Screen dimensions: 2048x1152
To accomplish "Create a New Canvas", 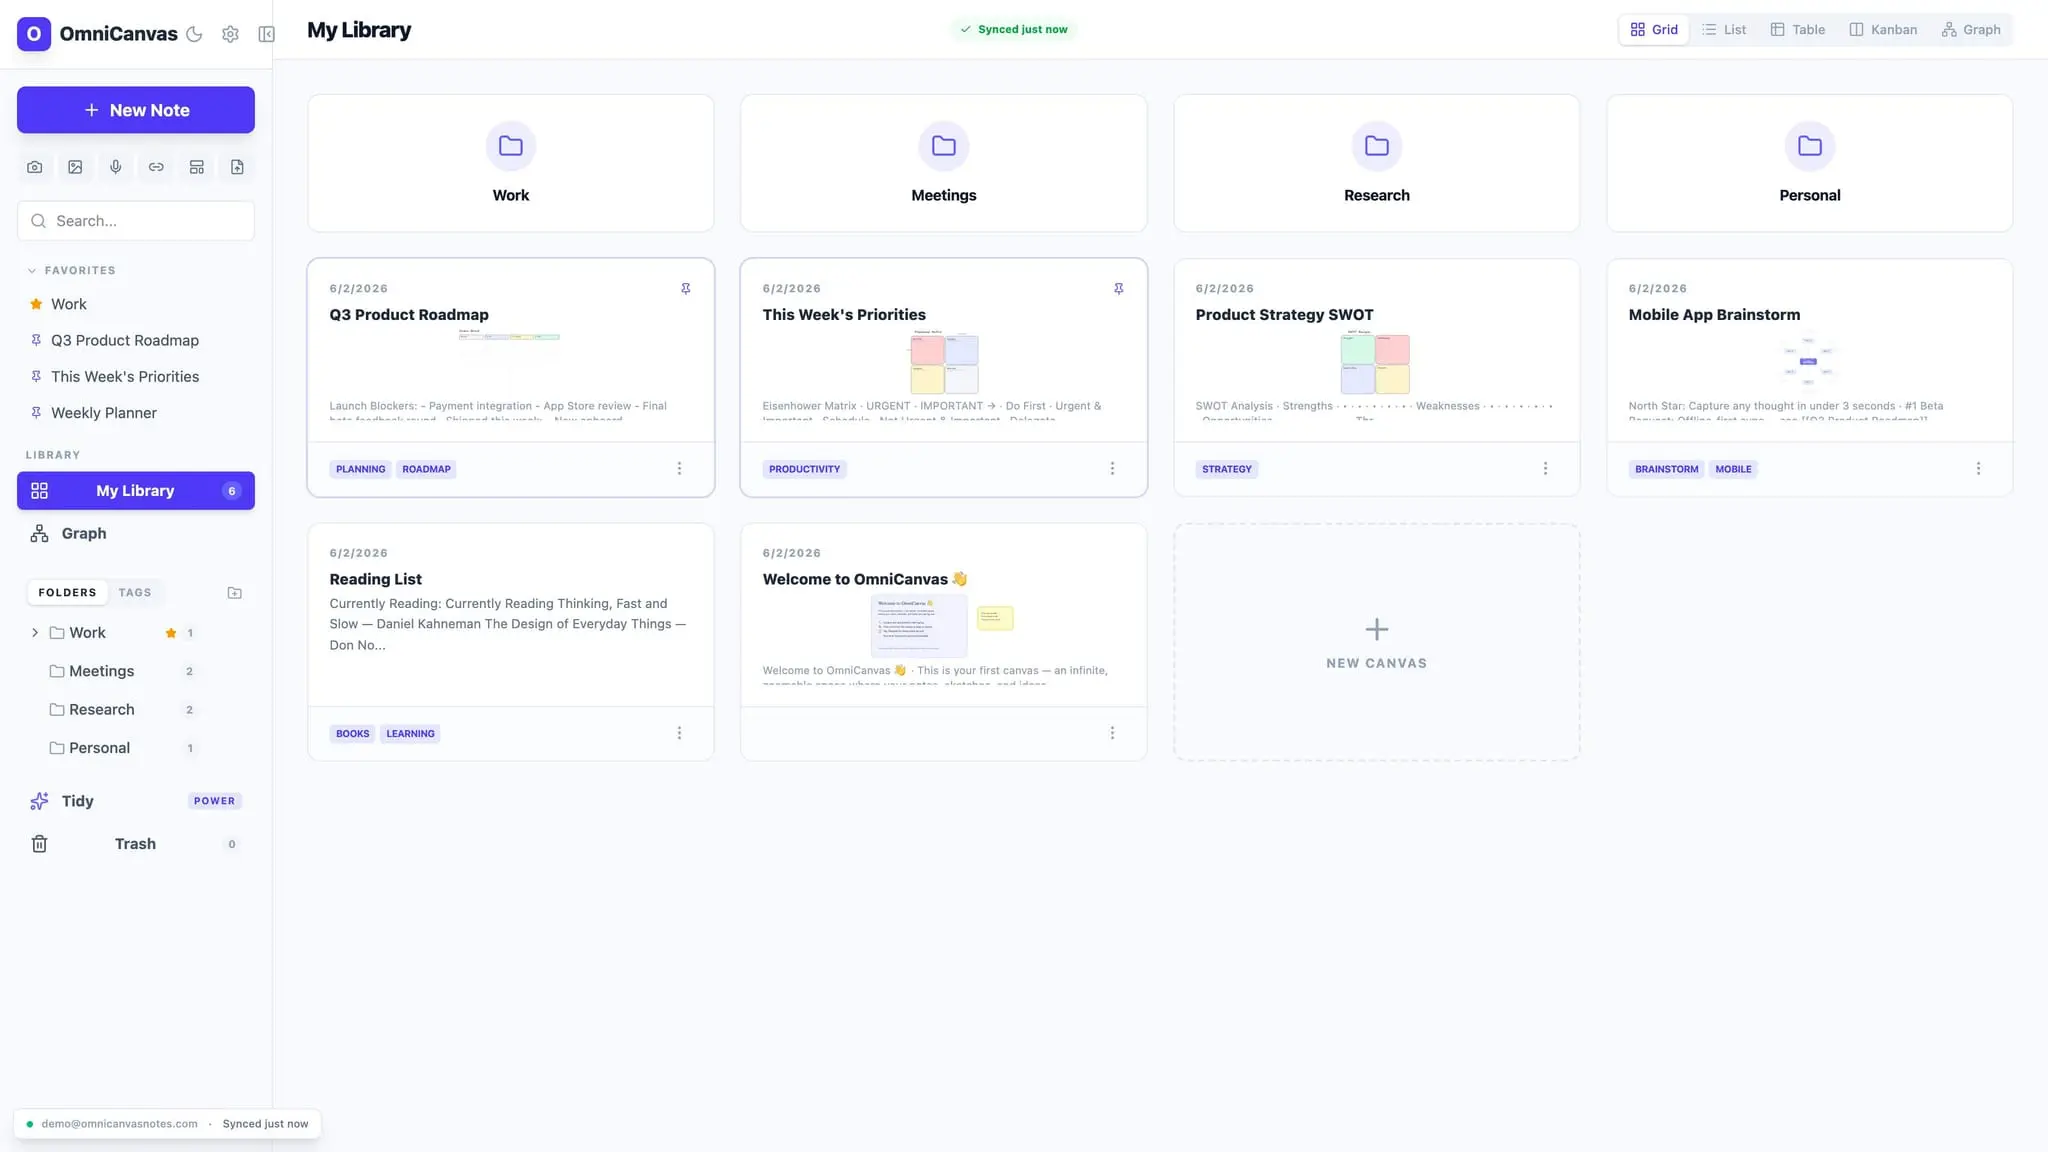I will (x=1377, y=643).
